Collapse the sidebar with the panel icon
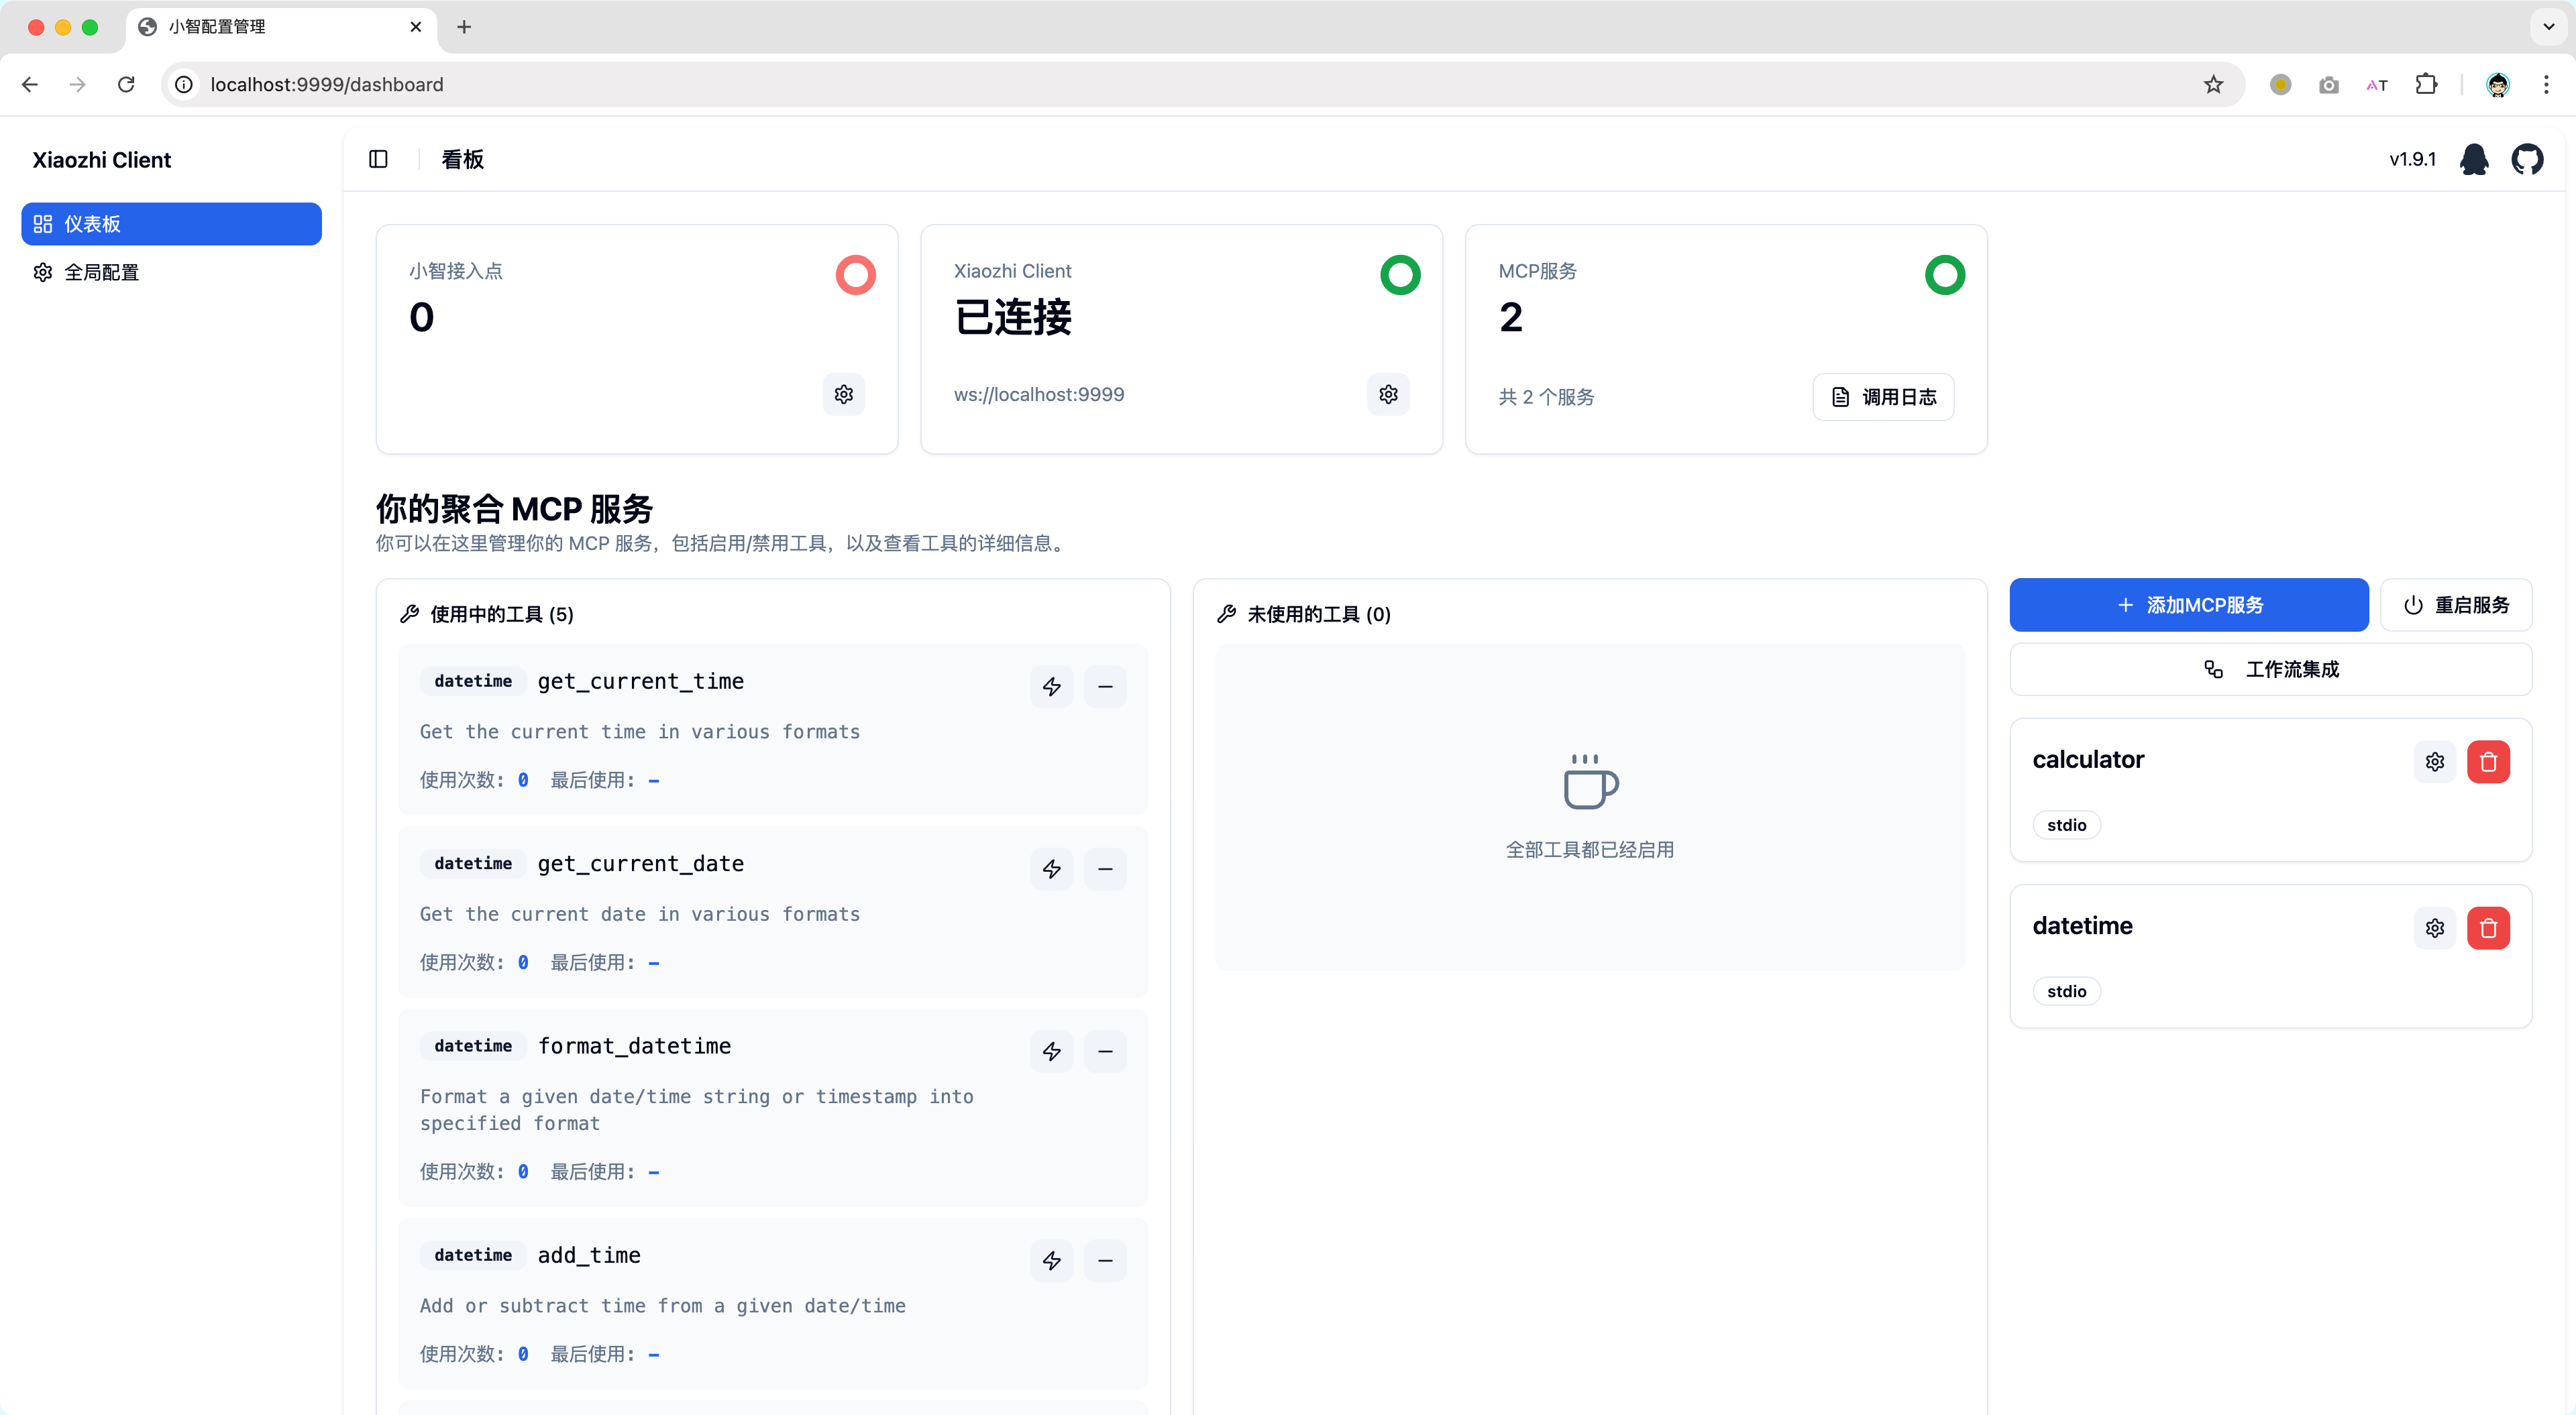Viewport: 2576px width, 1415px height. point(378,159)
